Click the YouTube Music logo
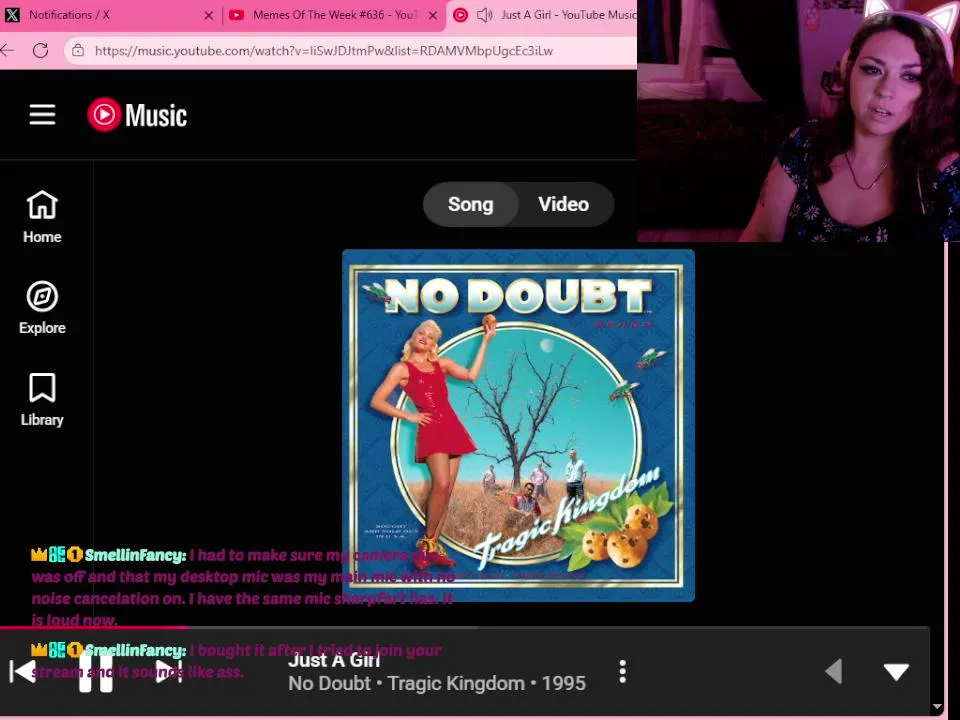This screenshot has height=720, width=960. point(137,114)
